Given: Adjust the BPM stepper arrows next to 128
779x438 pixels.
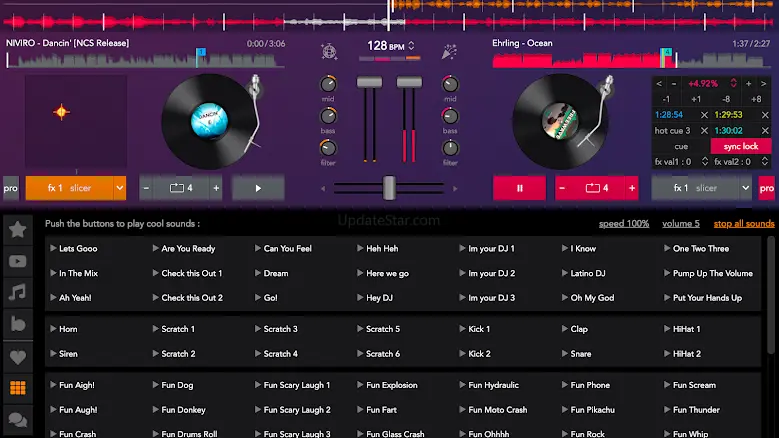Looking at the screenshot, I should [x=413, y=46].
